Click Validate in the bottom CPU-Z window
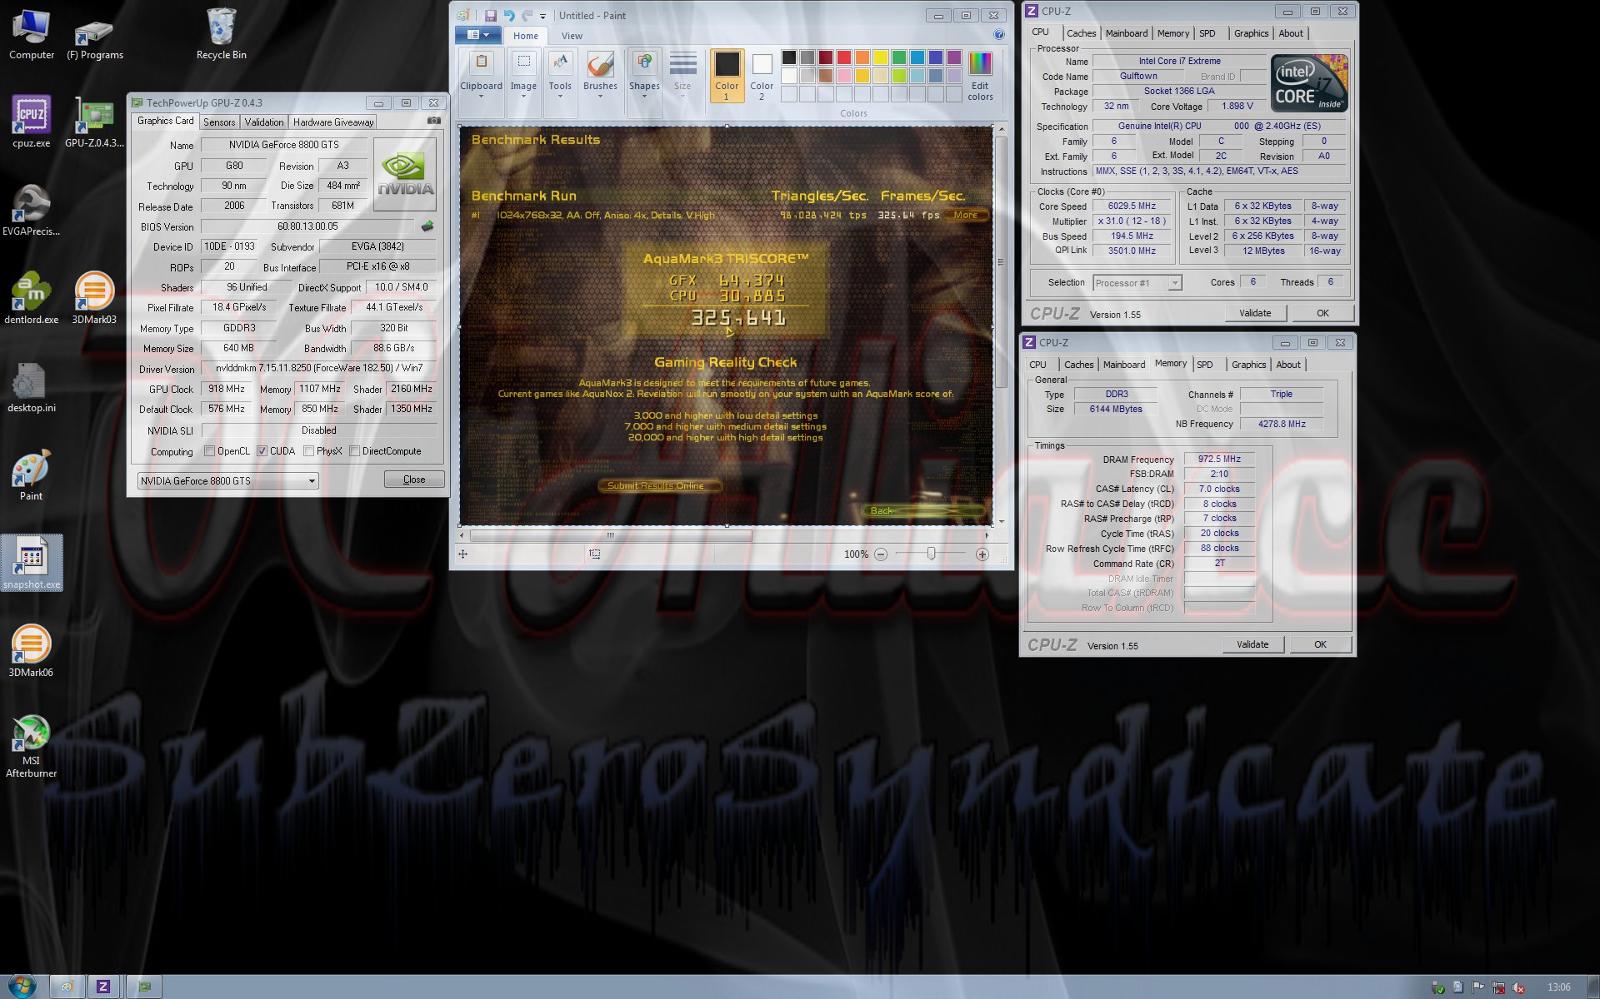Viewport: 1600px width, 999px height. pos(1252,645)
